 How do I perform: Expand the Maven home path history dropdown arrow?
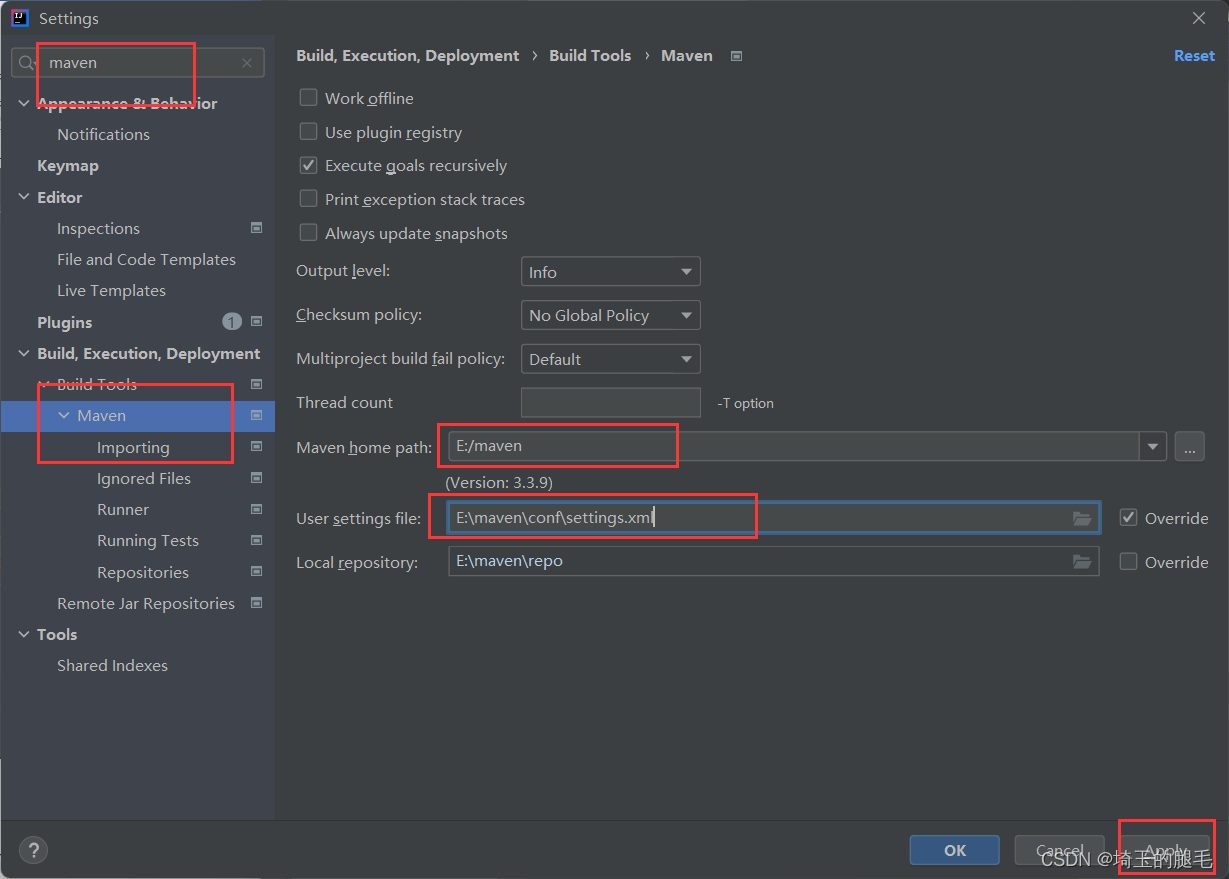point(1152,447)
